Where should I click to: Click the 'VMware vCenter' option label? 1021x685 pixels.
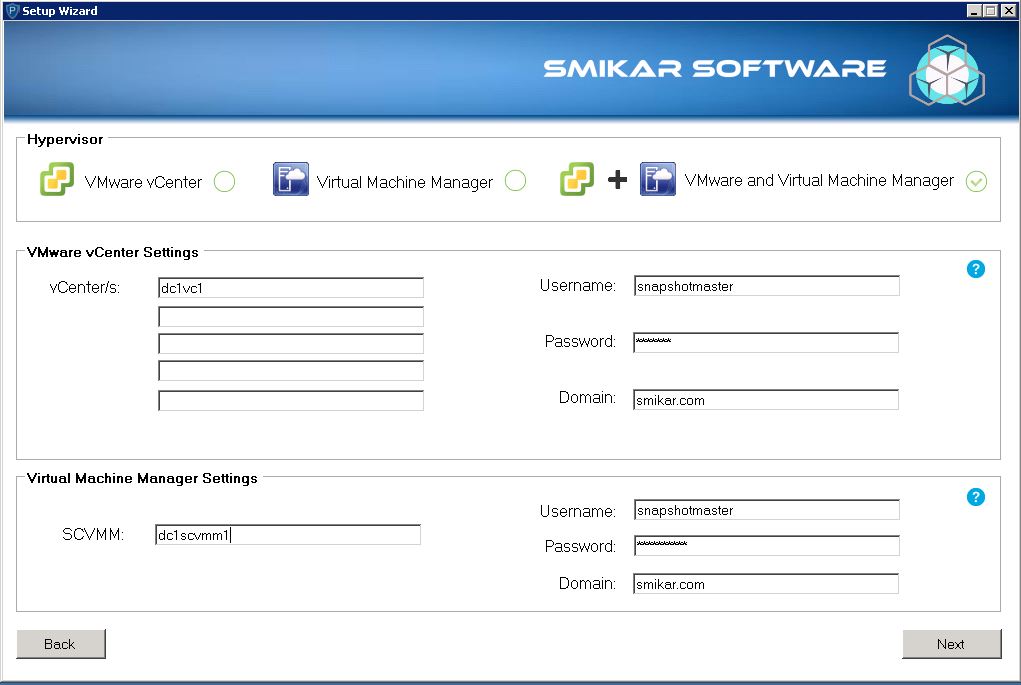click(143, 182)
